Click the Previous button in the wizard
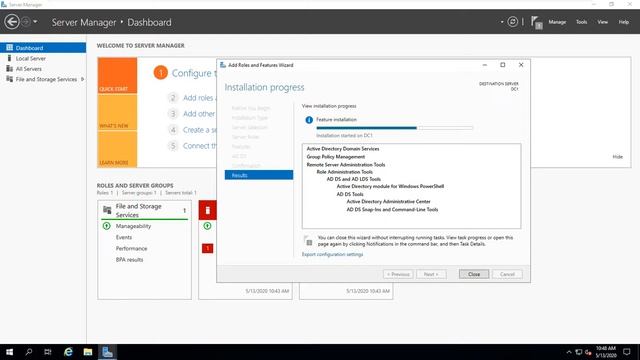The image size is (640, 360). 398,274
